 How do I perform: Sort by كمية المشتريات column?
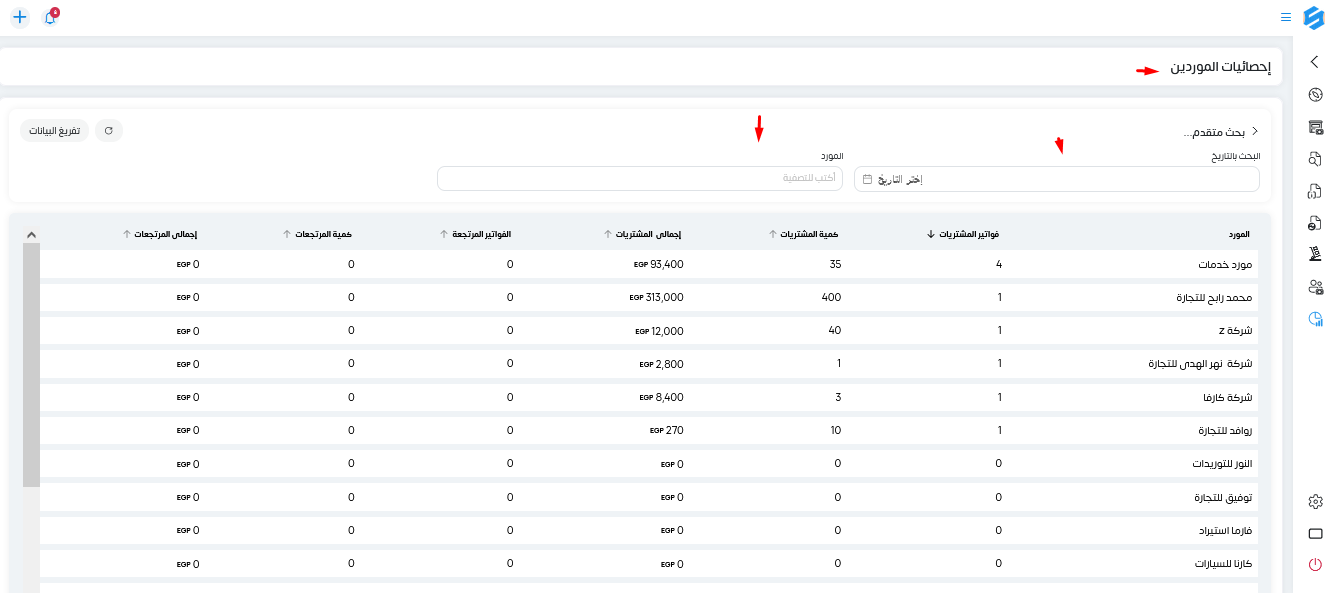[x=803, y=234]
